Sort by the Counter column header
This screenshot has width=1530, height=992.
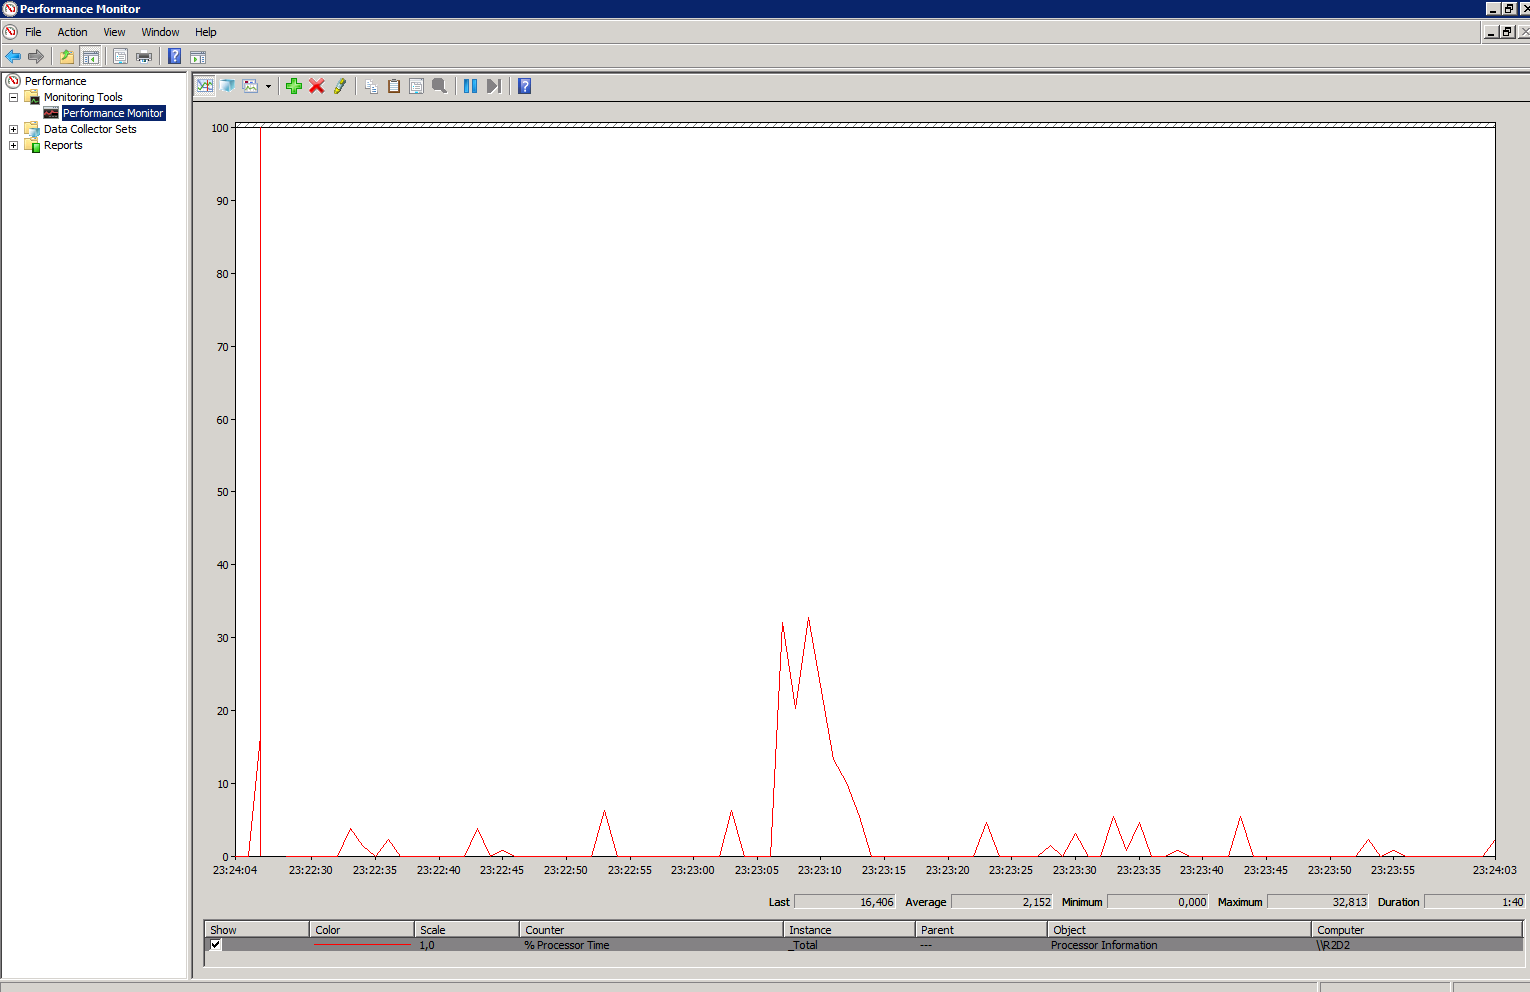(651, 929)
